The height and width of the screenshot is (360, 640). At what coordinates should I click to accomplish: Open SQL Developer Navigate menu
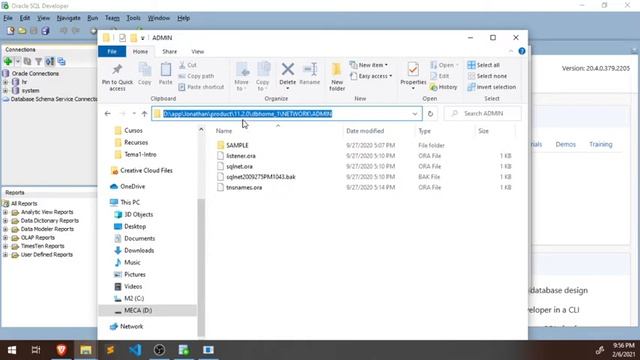click(69, 18)
